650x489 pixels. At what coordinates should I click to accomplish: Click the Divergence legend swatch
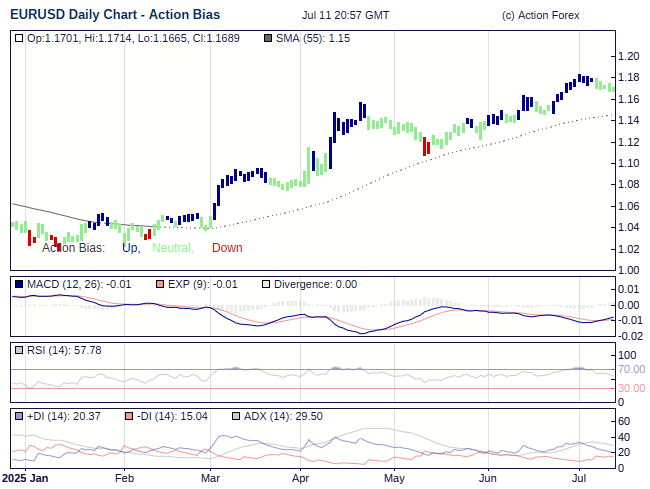pos(266,285)
